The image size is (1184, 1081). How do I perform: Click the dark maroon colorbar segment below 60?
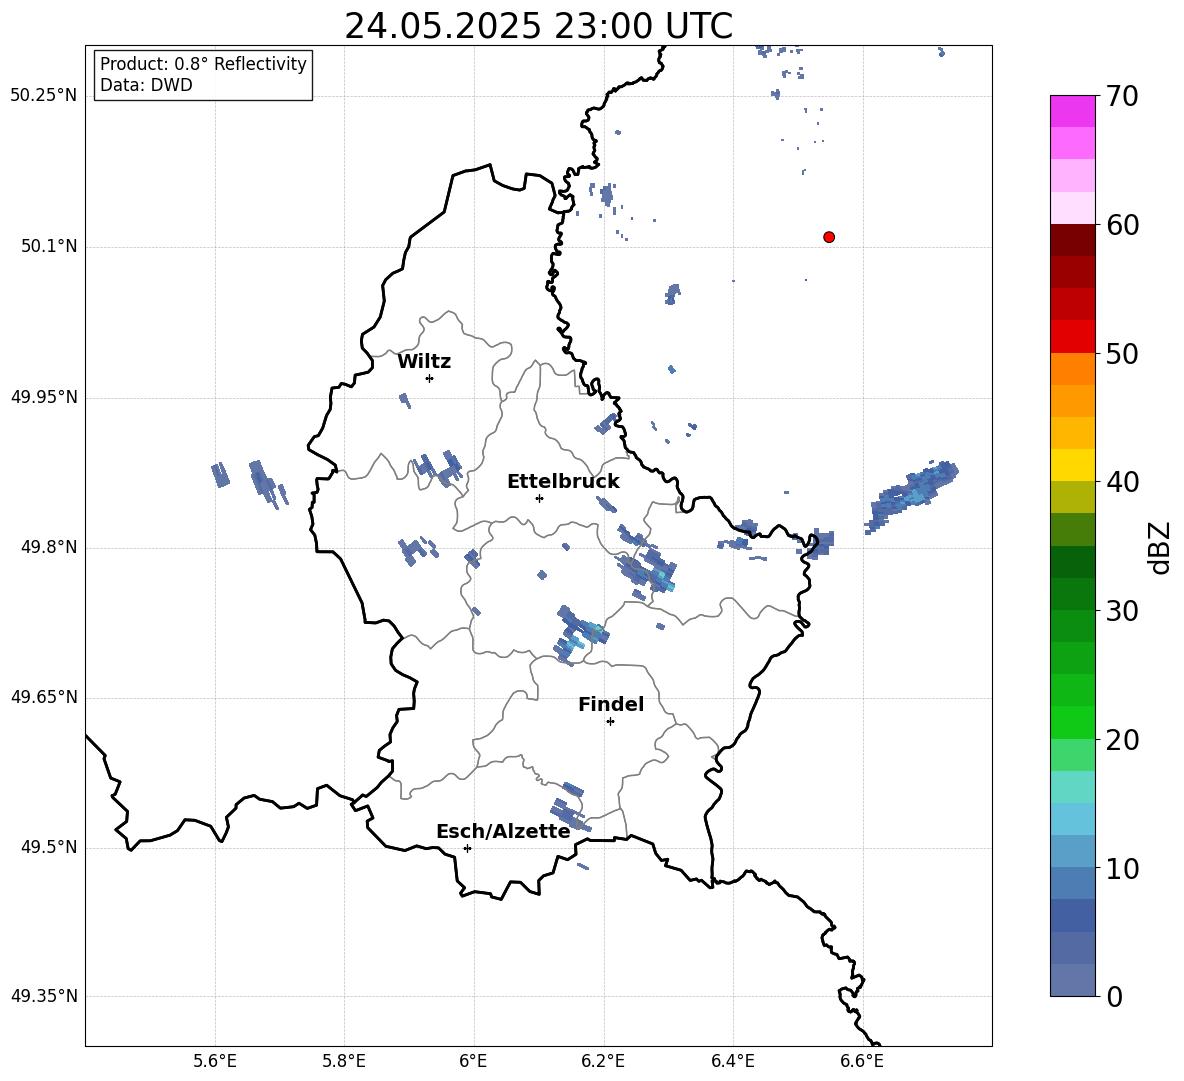[1073, 240]
